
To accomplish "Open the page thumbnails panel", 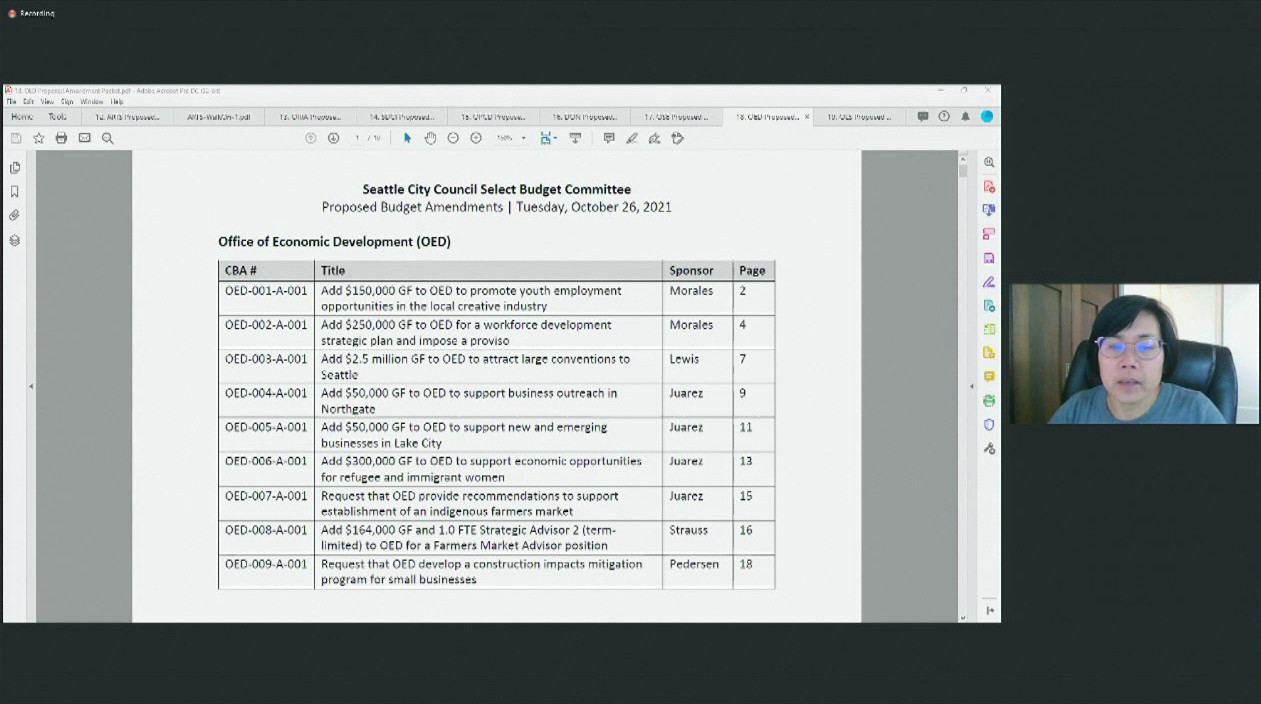I will pyautogui.click(x=14, y=169).
